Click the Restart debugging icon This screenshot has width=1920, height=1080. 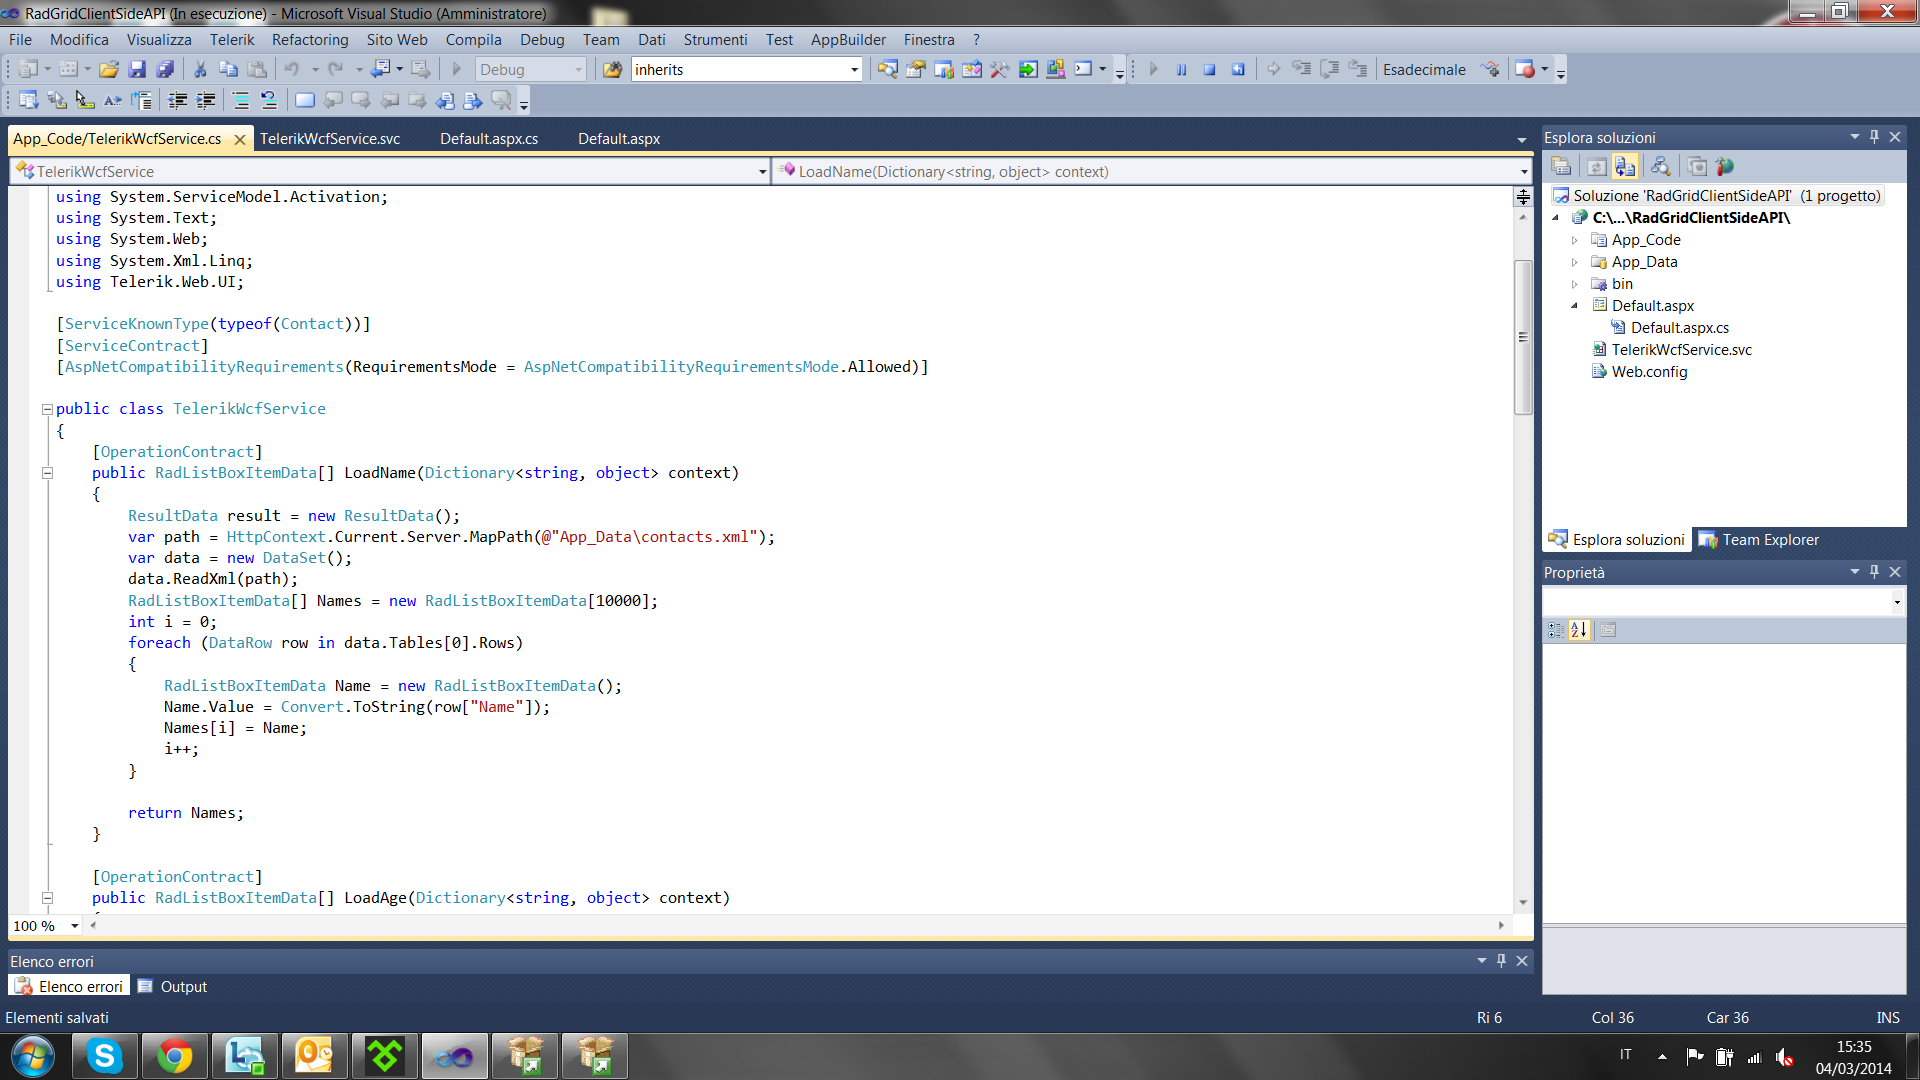tap(1237, 69)
